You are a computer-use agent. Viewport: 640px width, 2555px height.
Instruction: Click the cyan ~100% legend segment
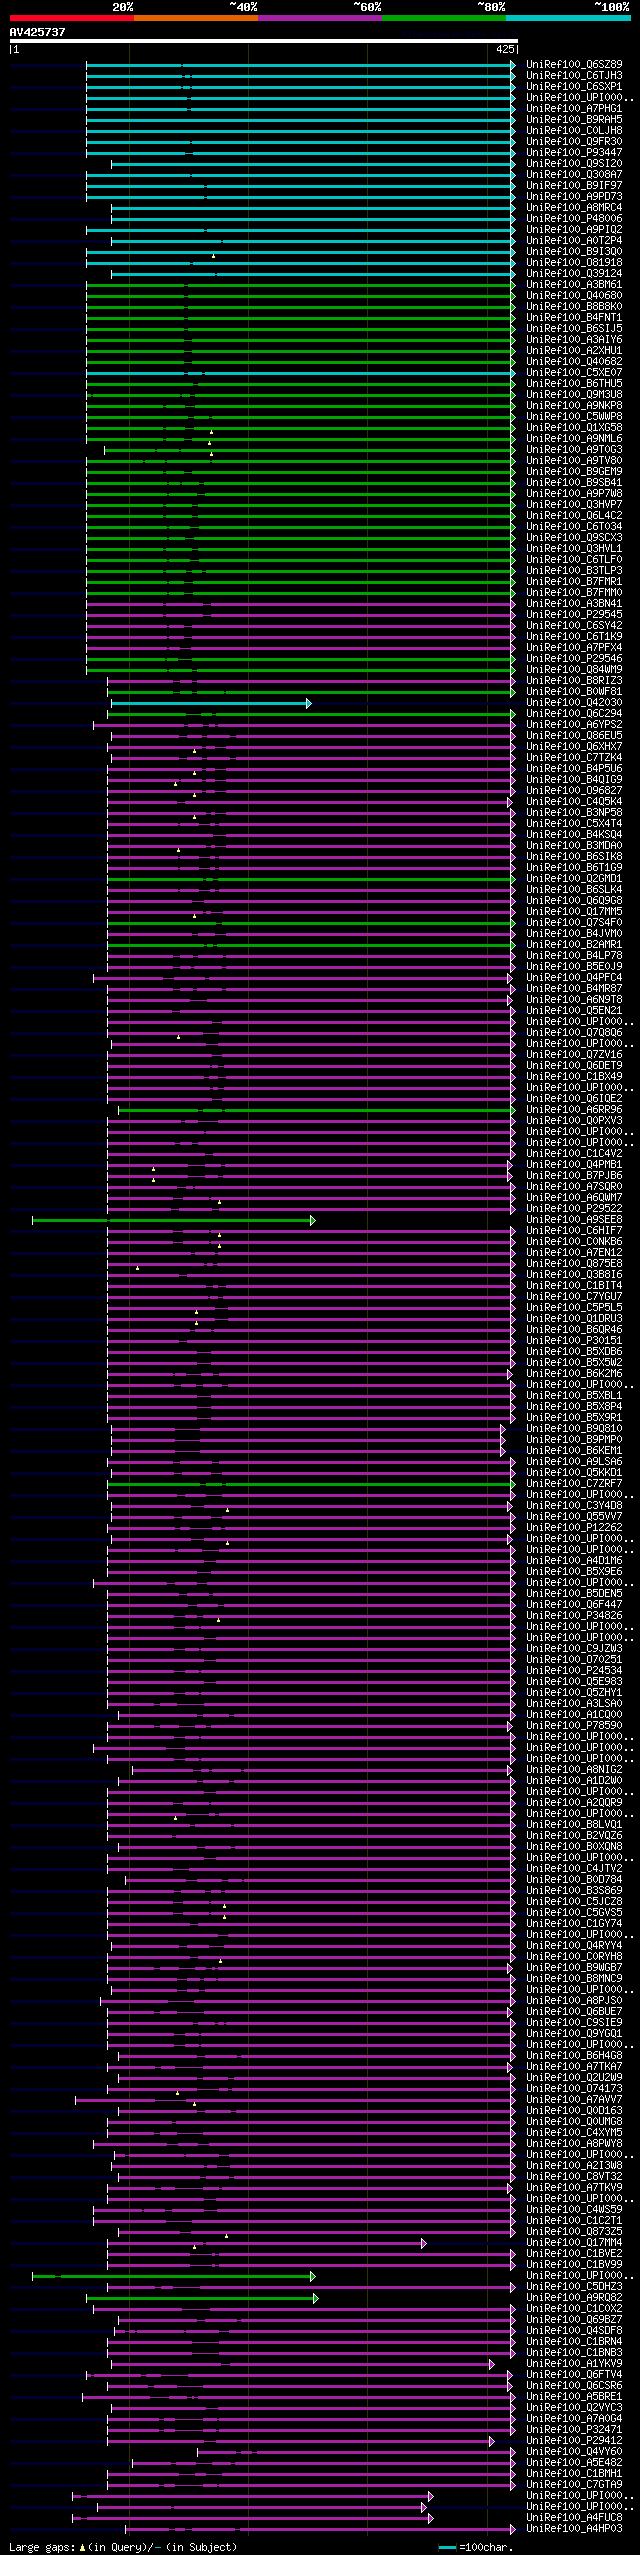point(568,18)
